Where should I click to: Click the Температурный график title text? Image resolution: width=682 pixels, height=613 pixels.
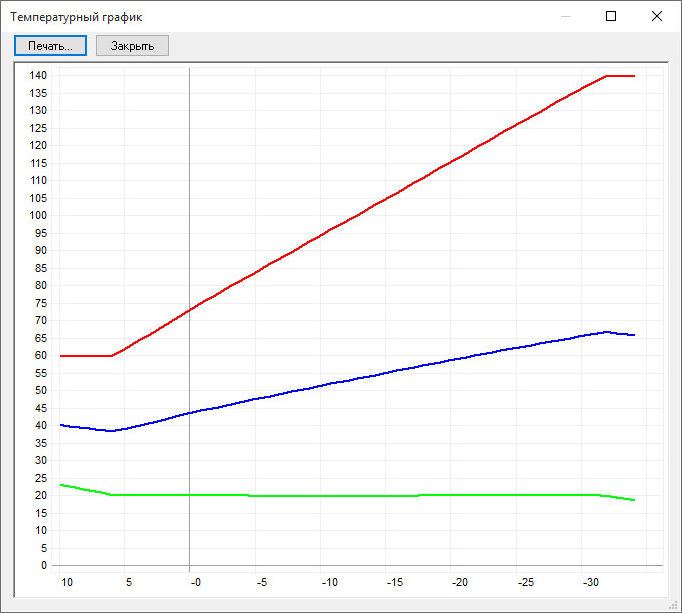click(76, 17)
